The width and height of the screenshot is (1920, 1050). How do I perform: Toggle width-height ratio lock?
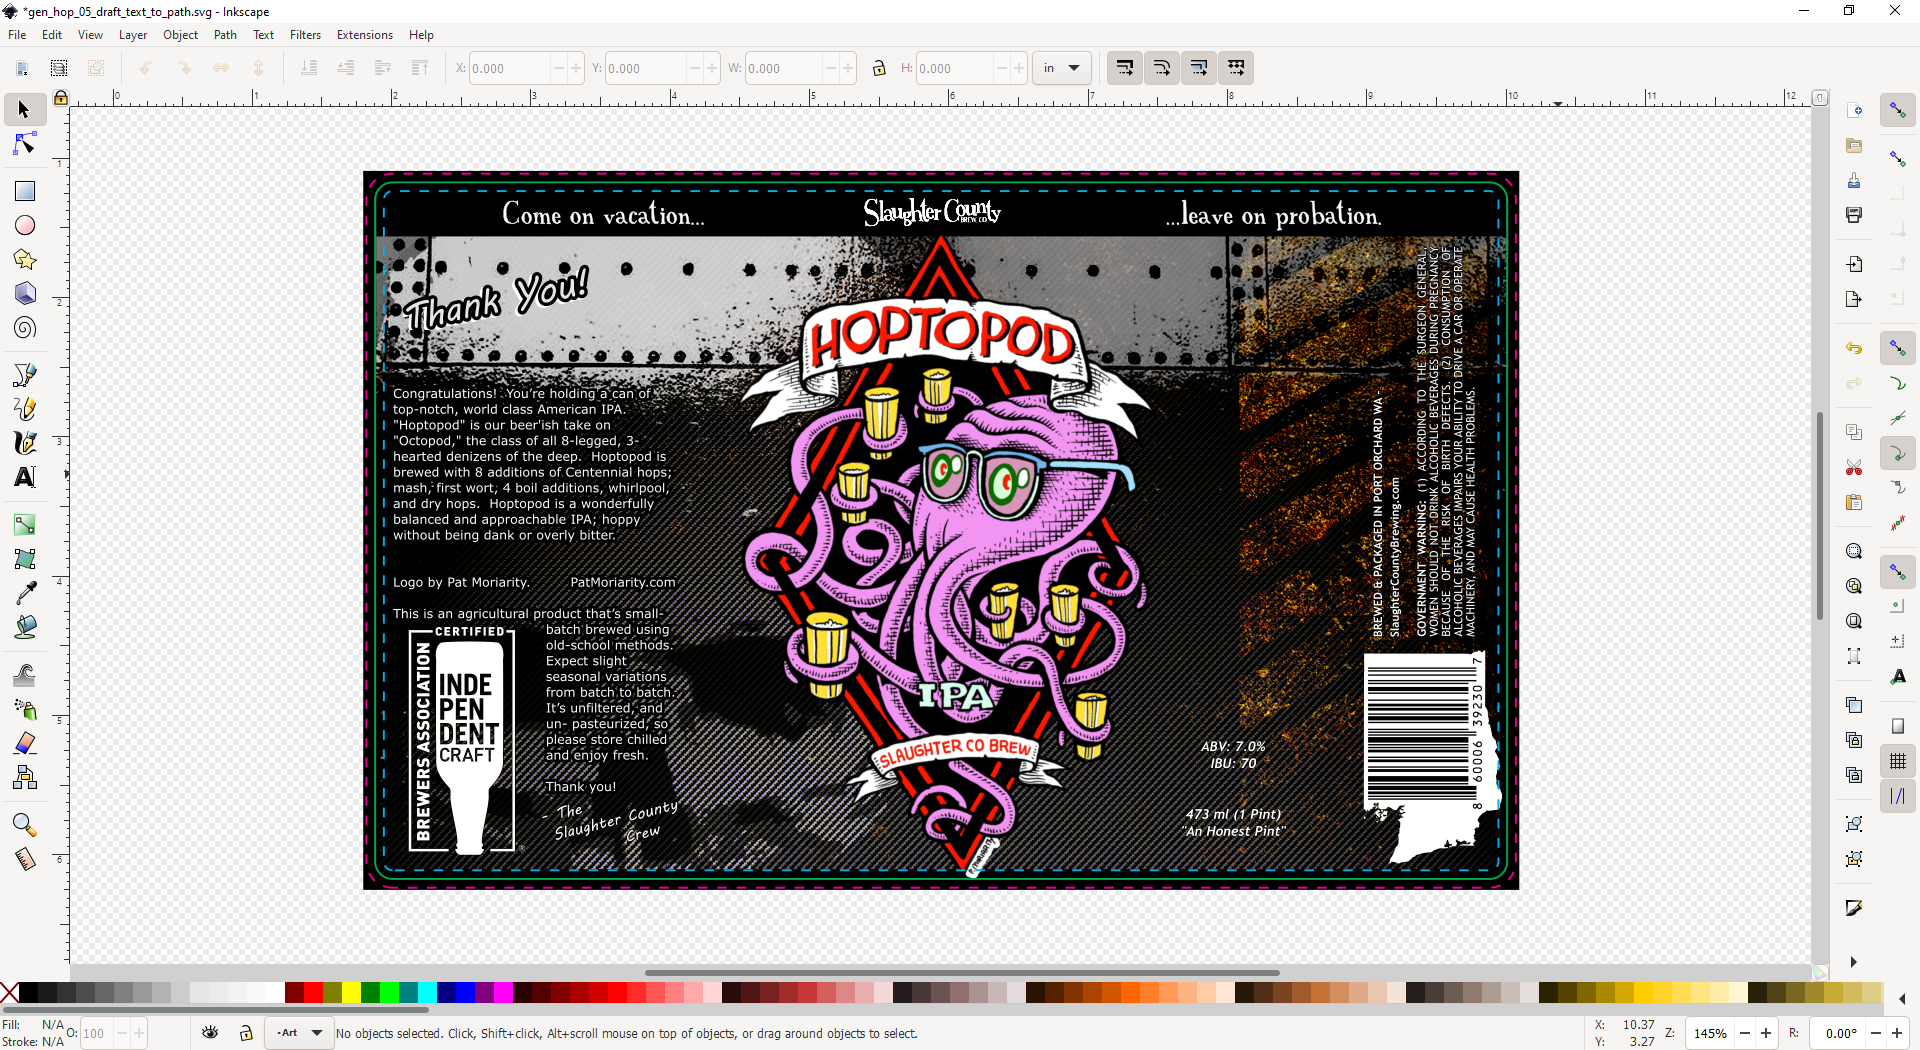(x=879, y=68)
